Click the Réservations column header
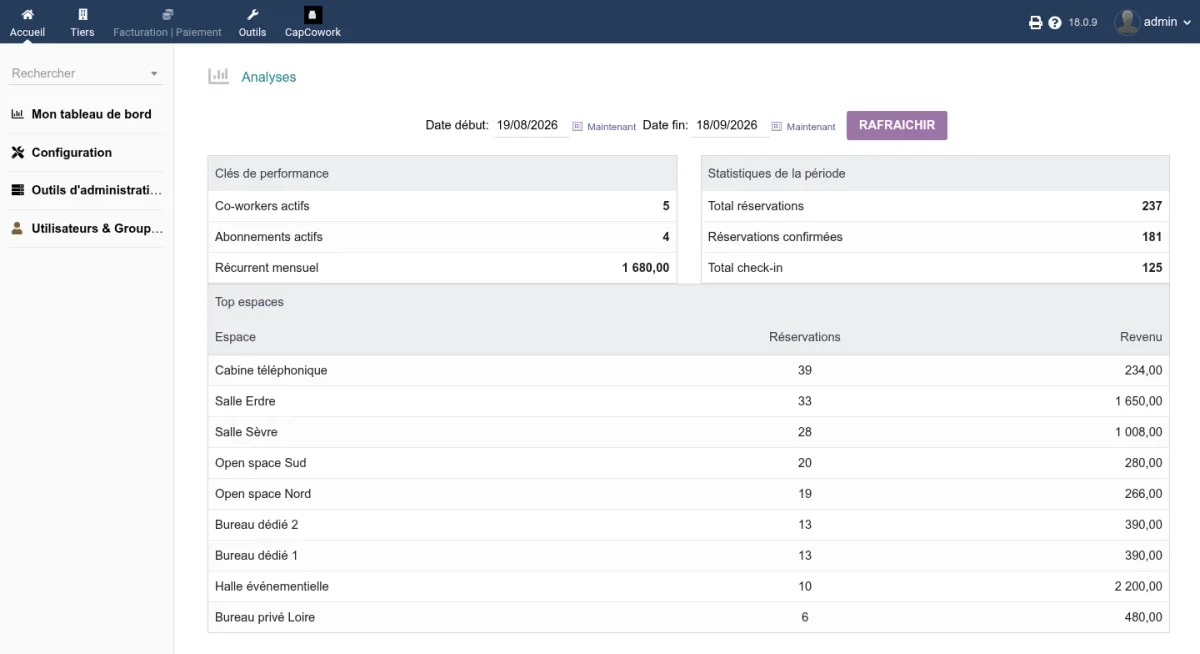This screenshot has width=1200, height=654. pyautogui.click(x=805, y=337)
